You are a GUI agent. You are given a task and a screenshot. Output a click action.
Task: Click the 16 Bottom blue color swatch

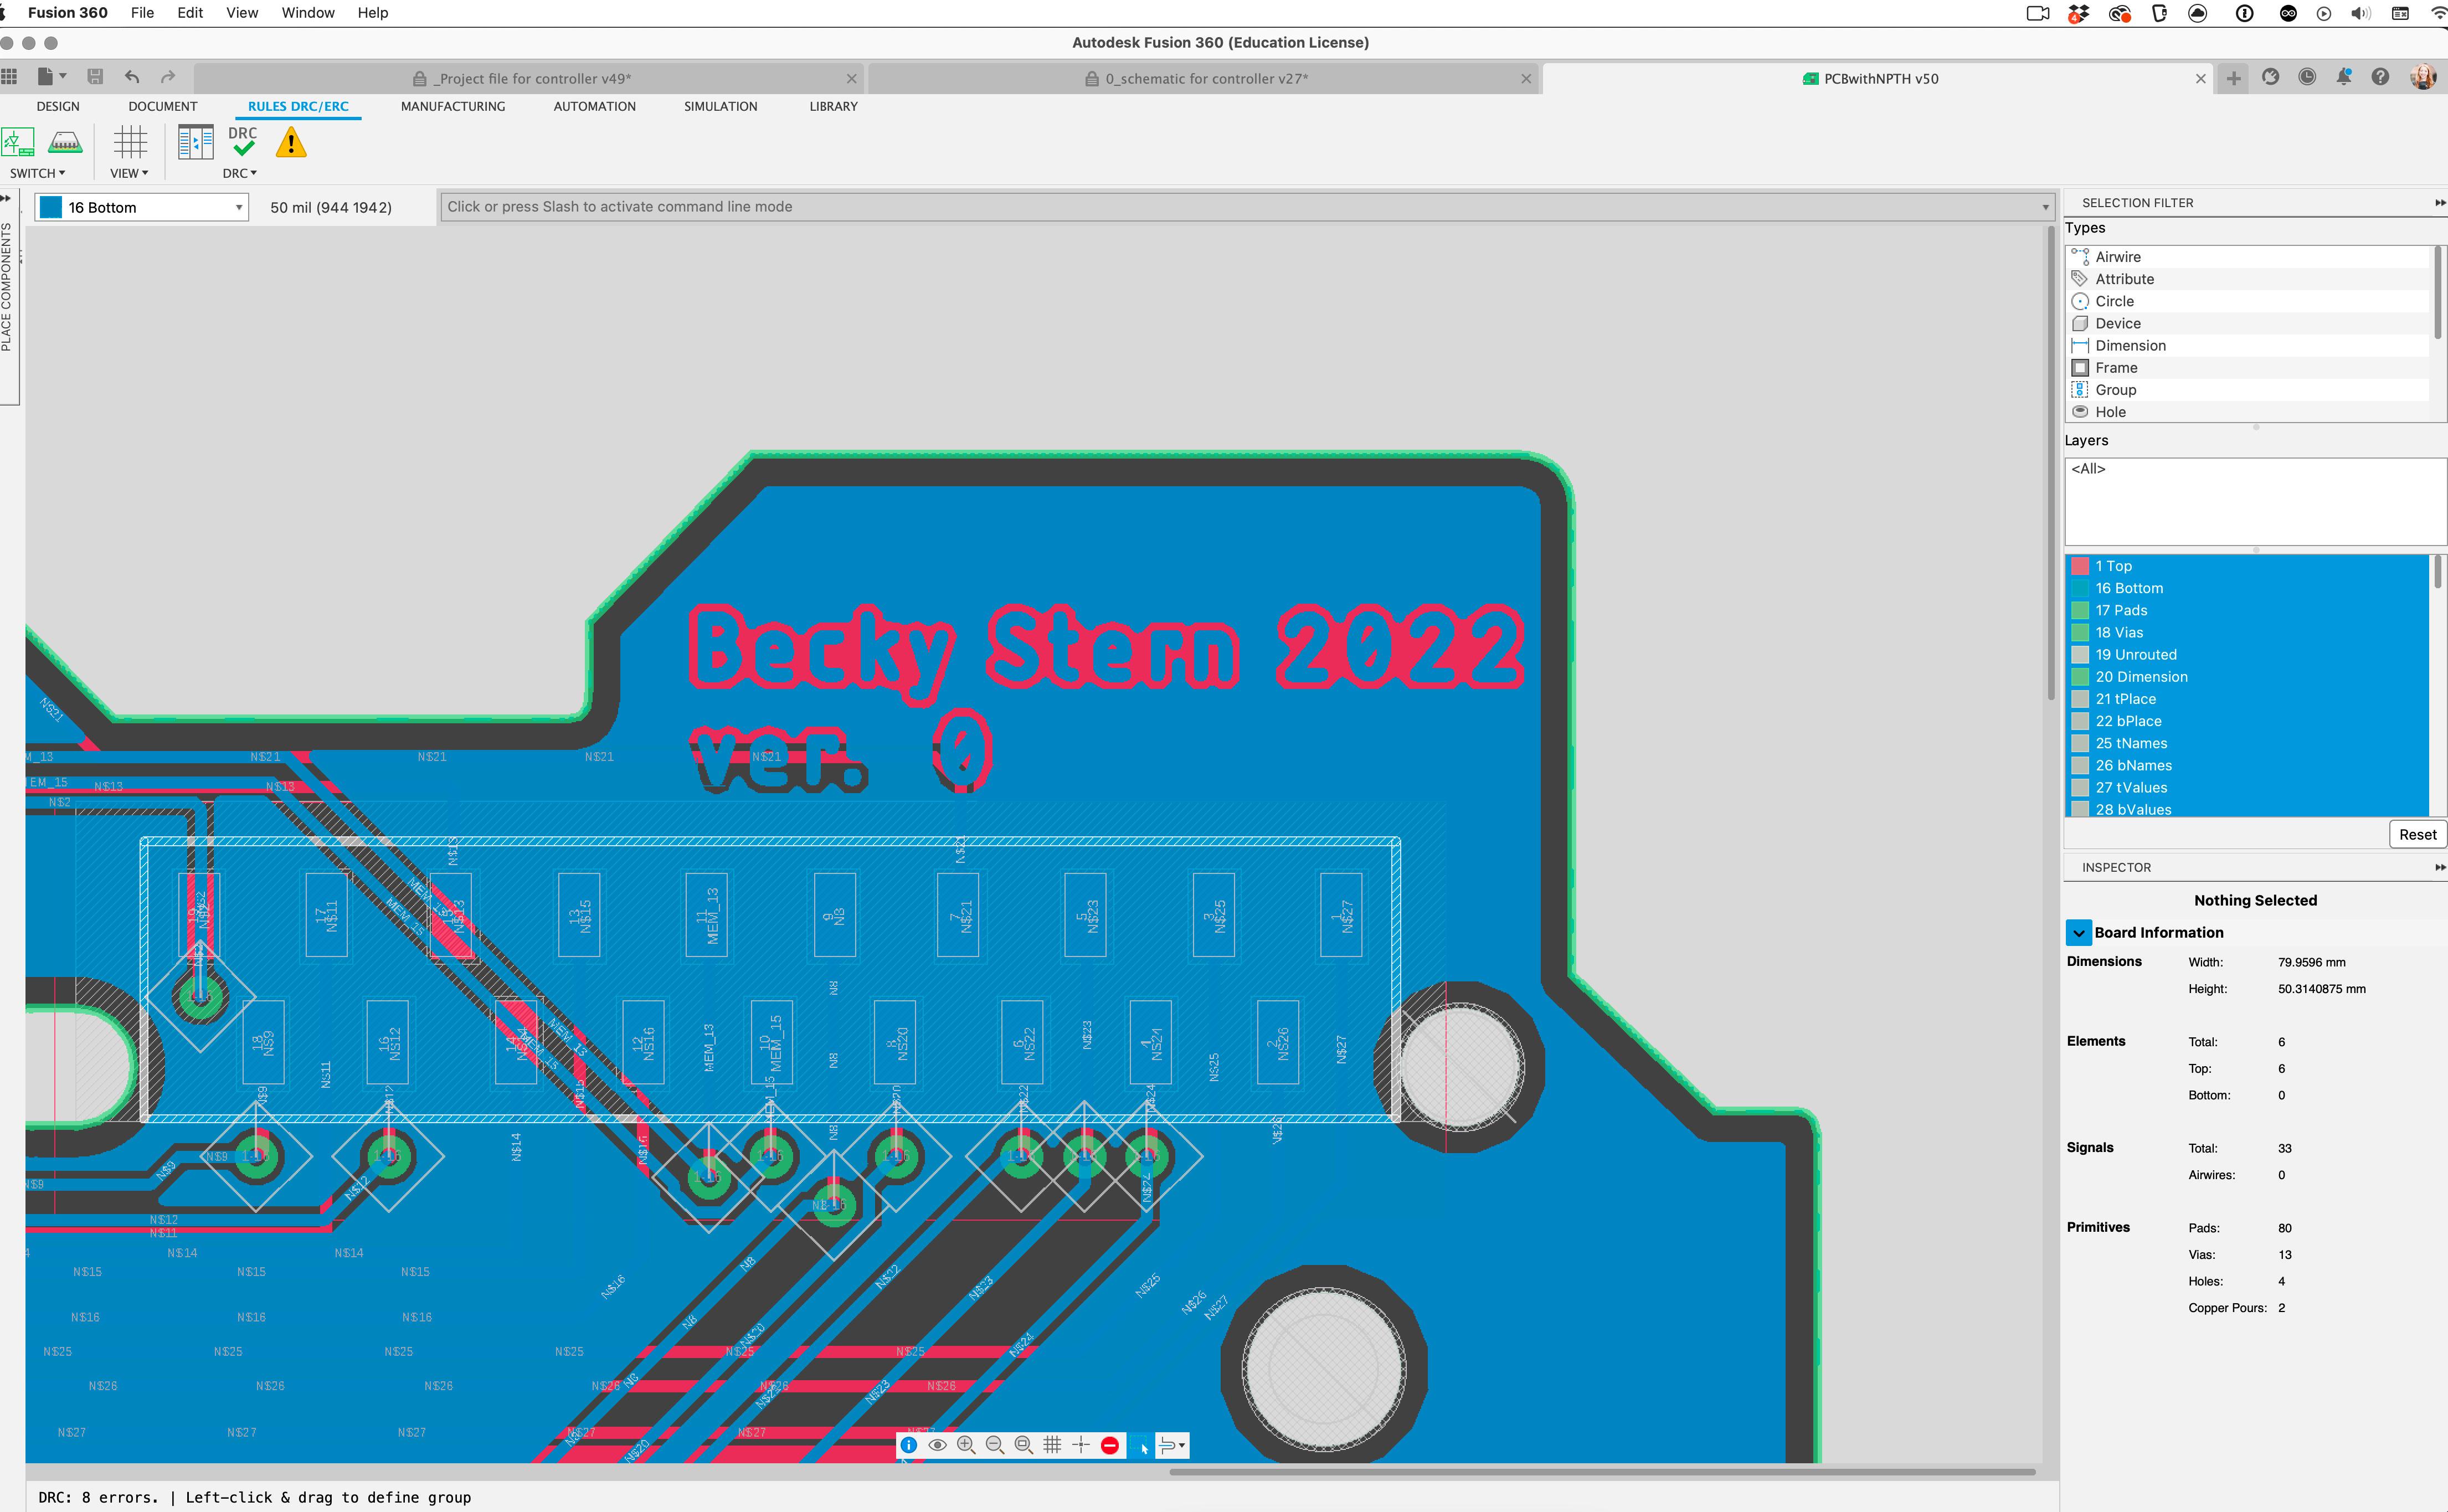(x=51, y=207)
